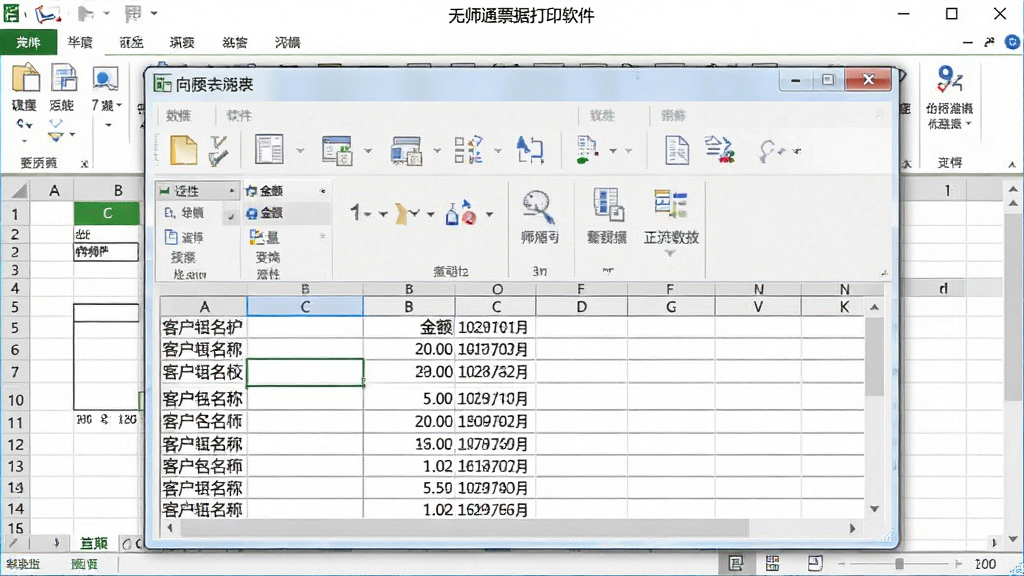Image resolution: width=1024 pixels, height=576 pixels.
Task: Select column header K in the dialog grid
Action: [833, 306]
